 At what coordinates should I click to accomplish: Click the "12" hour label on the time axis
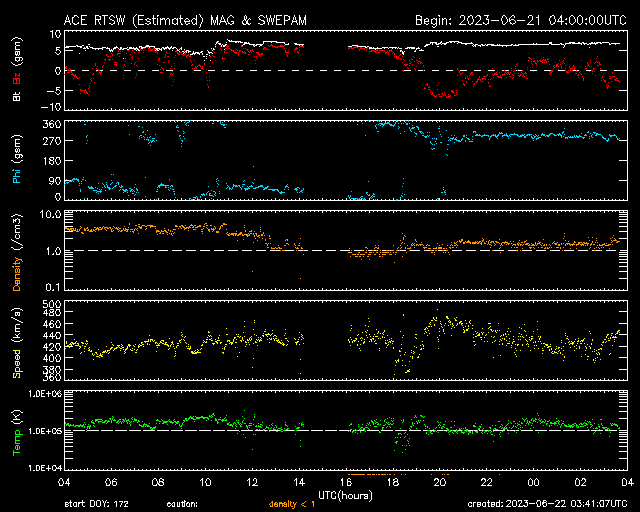point(252,483)
